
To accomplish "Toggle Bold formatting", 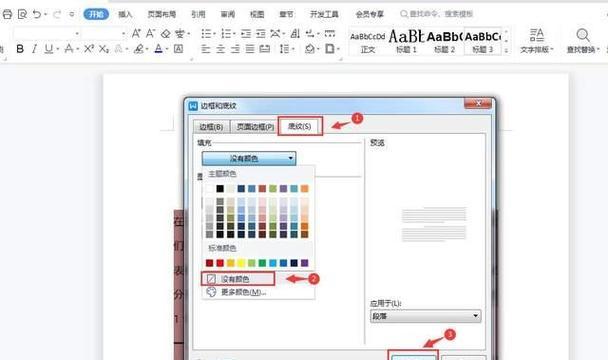I will 20,49.
